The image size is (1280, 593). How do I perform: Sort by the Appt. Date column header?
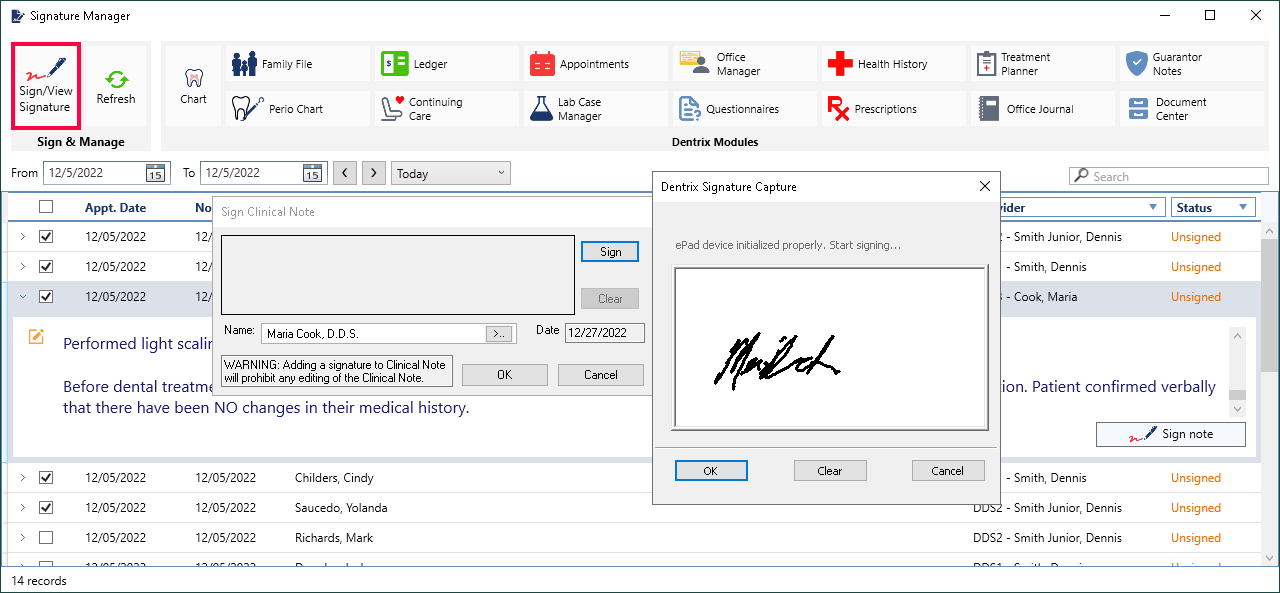pyautogui.click(x=115, y=208)
